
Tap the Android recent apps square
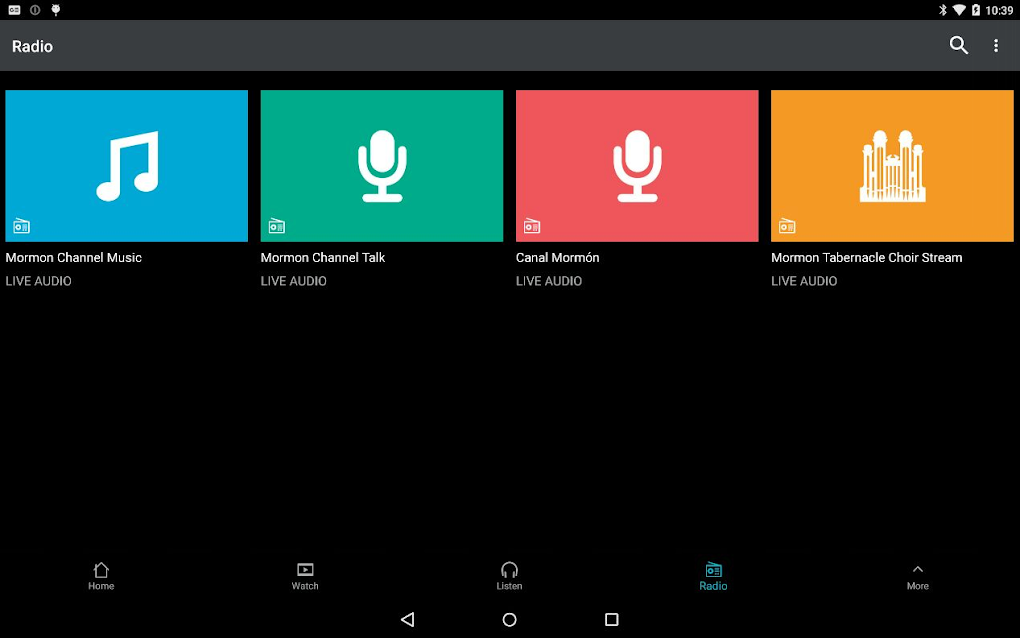[x=611, y=619]
